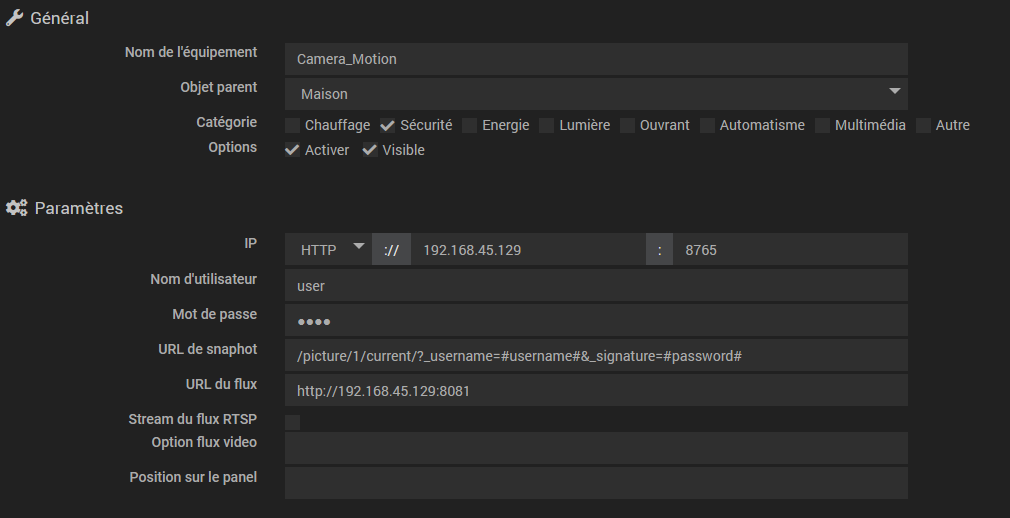
Task: Click the wrench icon next to Général
Action: pos(15,18)
